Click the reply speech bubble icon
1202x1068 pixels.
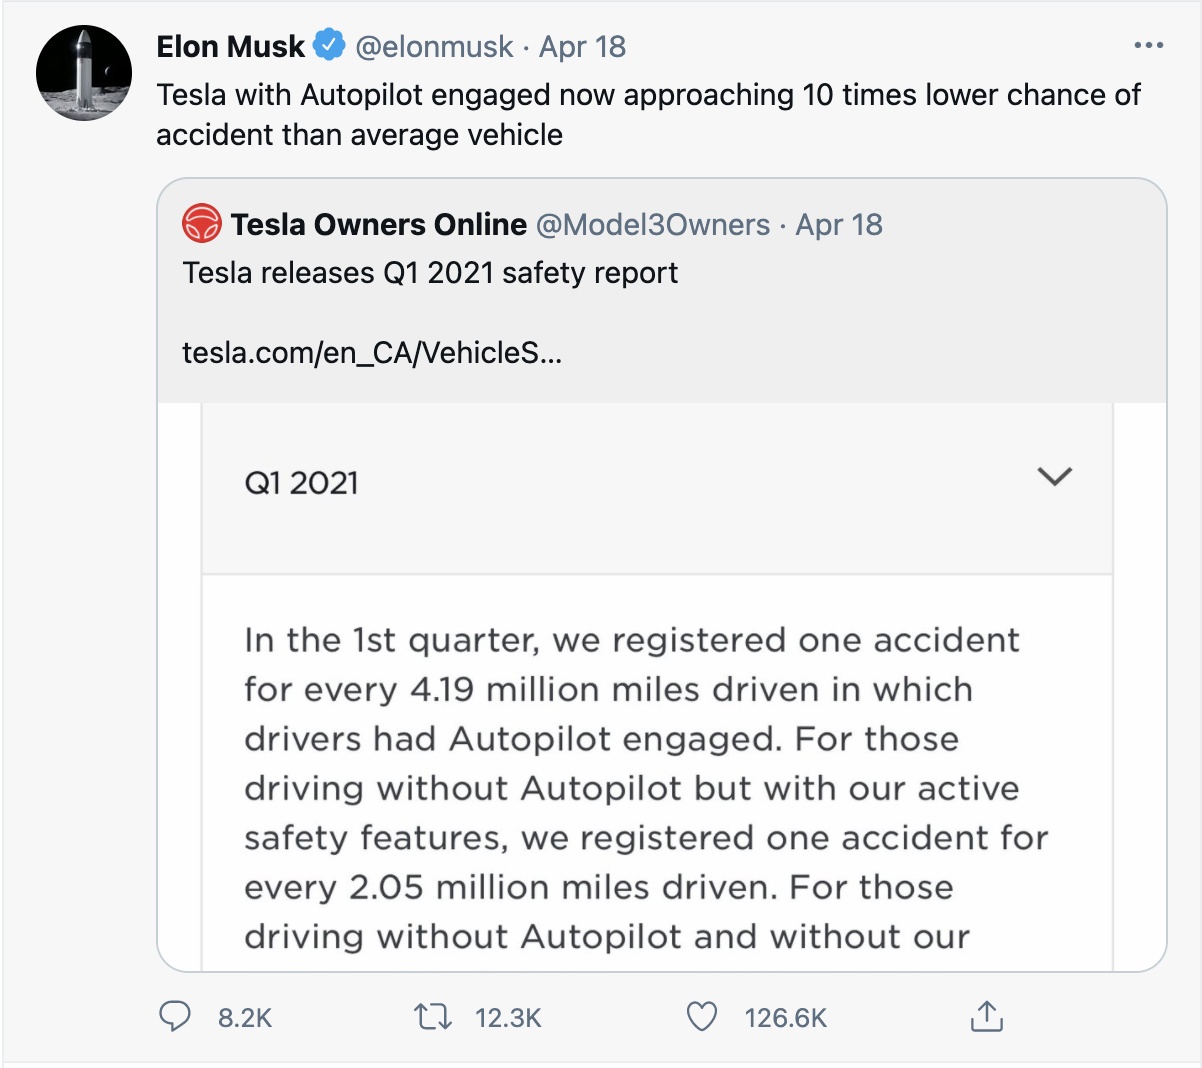pyautogui.click(x=175, y=1017)
